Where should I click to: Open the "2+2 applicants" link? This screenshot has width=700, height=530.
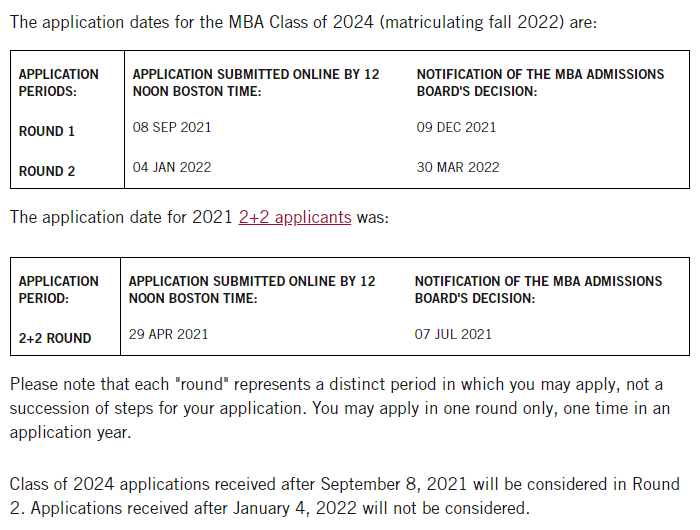(295, 217)
